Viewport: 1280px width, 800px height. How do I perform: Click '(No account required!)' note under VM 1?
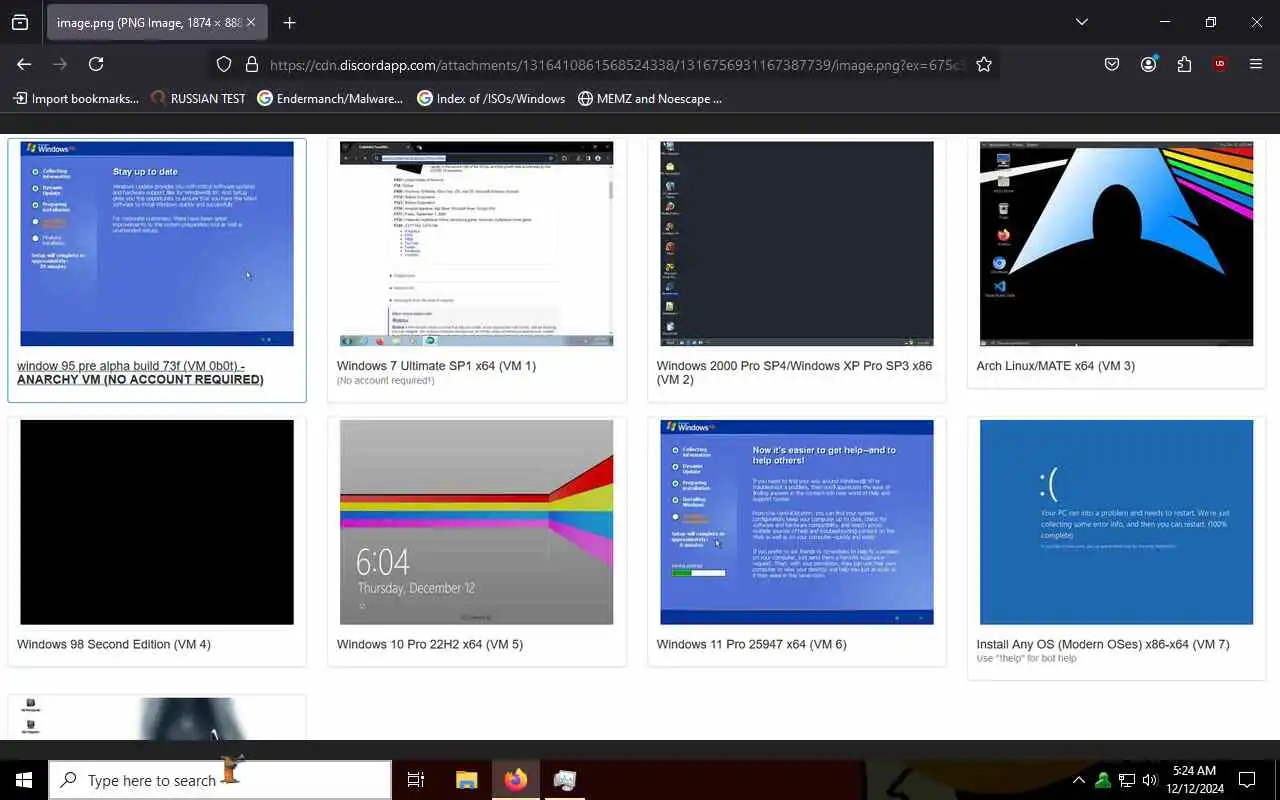tap(385, 380)
